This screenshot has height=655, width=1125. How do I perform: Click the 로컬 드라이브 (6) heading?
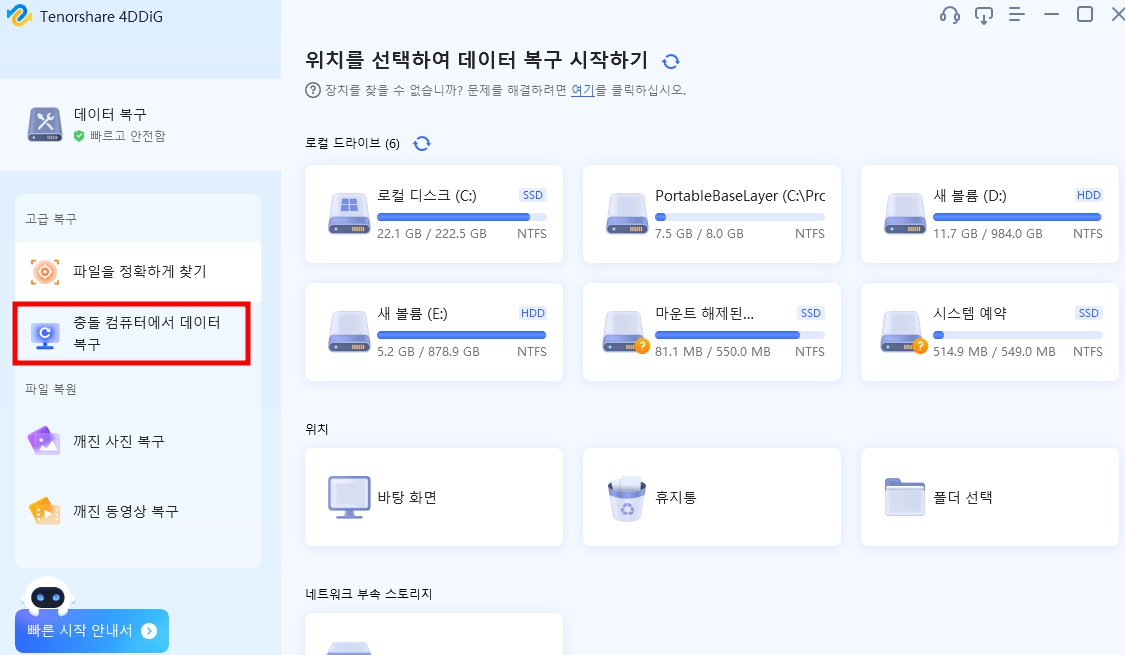[x=352, y=143]
